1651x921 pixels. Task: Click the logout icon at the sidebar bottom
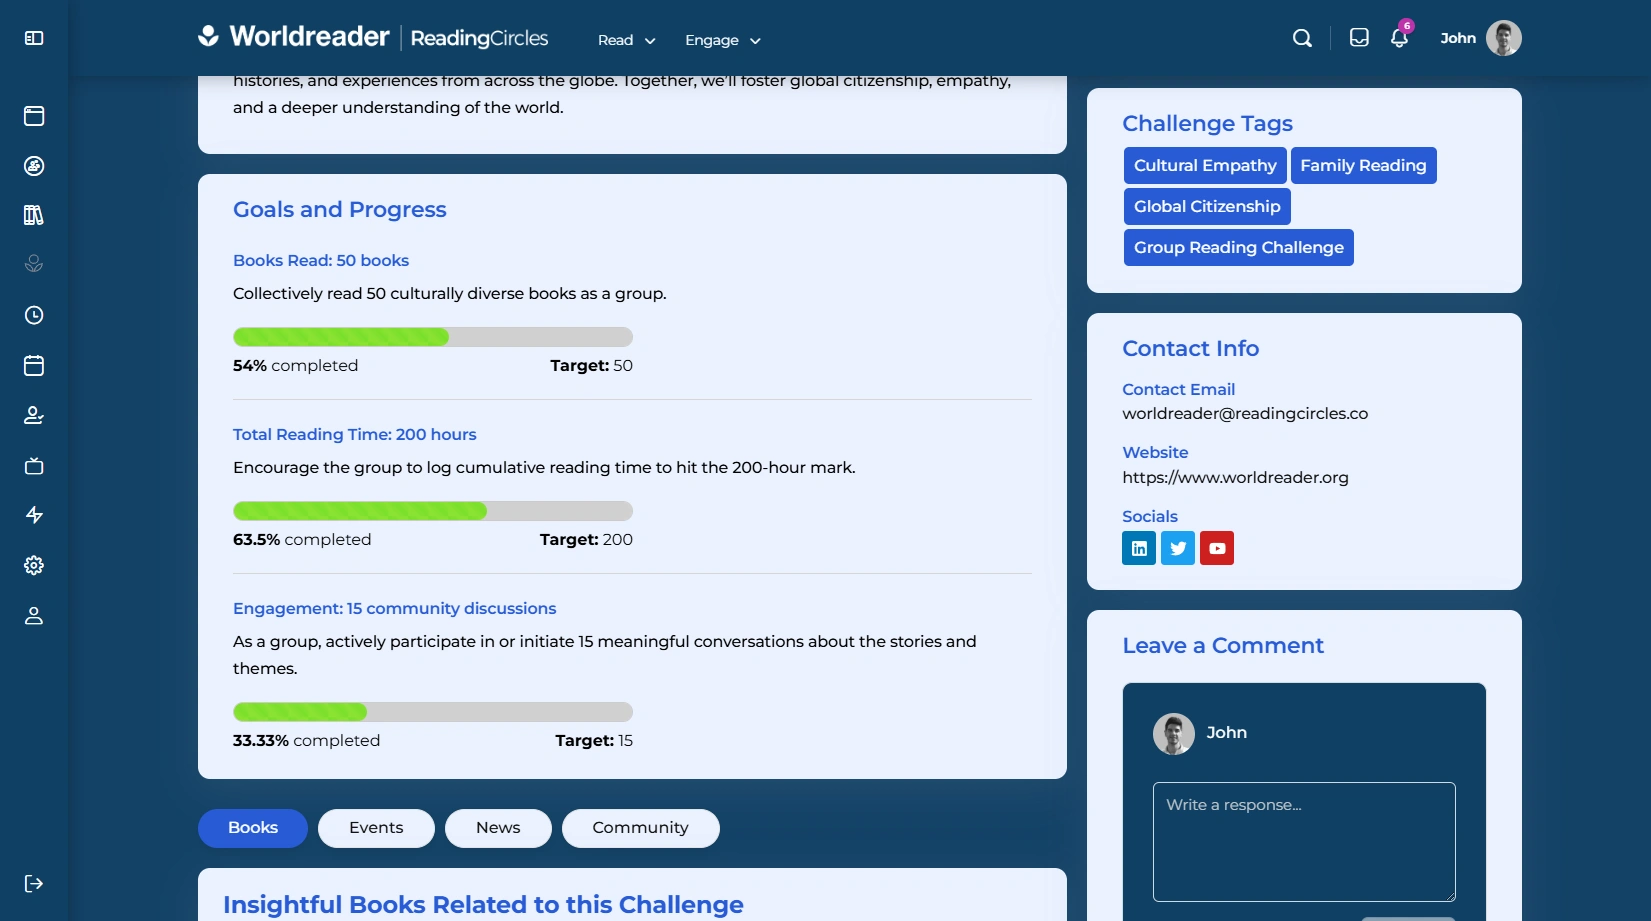34,883
